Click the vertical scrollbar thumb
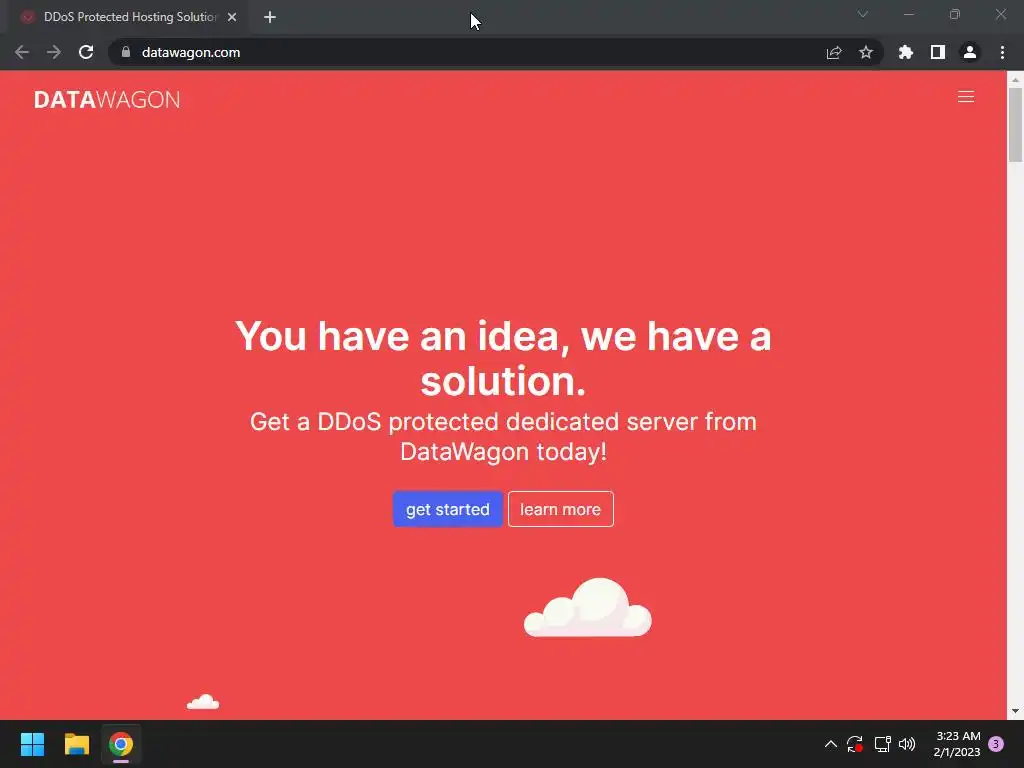The width and height of the screenshot is (1024, 768). coord(1015,125)
